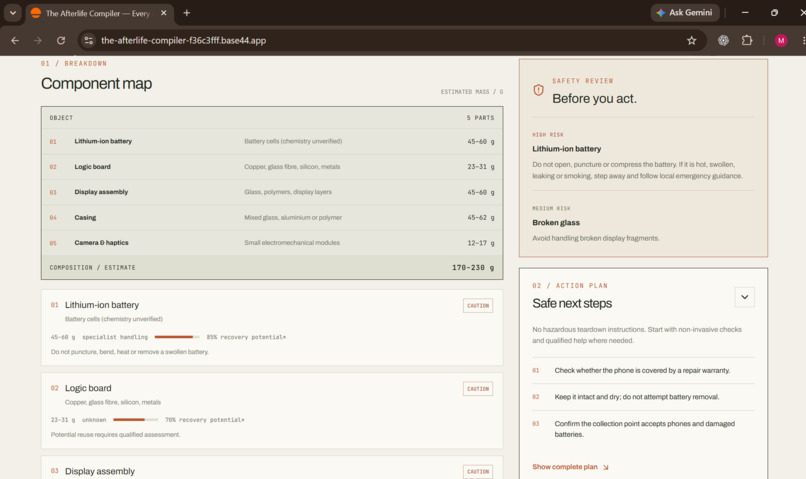Select the Display assembly table row

[272, 192]
